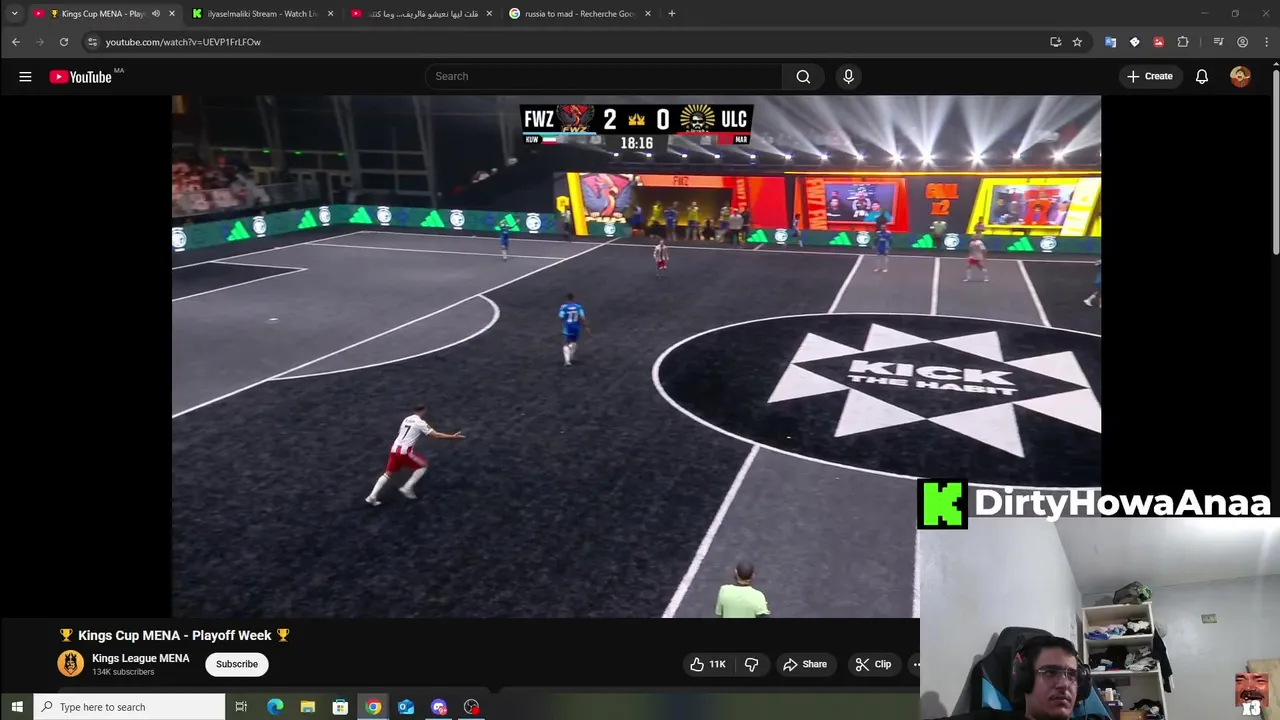Image resolution: width=1280 pixels, height=720 pixels.
Task: Open the Kings League MENA channel avatar
Action: coord(70,663)
